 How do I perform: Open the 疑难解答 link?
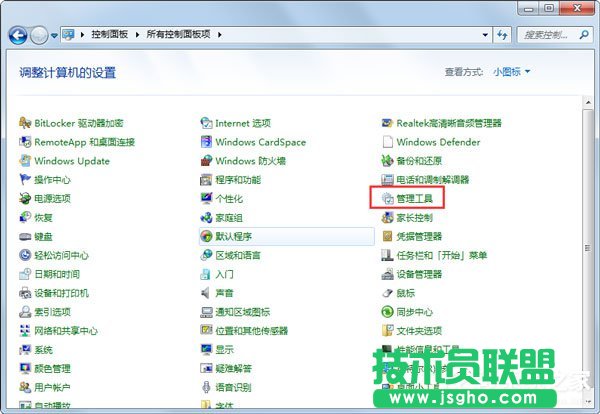tap(233, 368)
